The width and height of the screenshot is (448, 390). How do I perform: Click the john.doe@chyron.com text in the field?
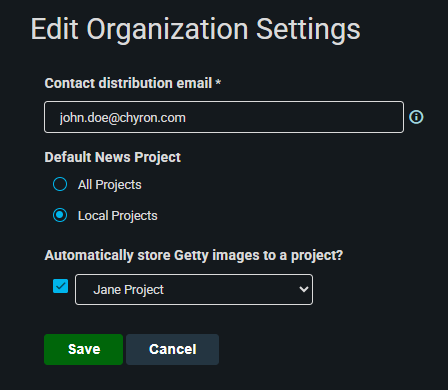point(122,118)
